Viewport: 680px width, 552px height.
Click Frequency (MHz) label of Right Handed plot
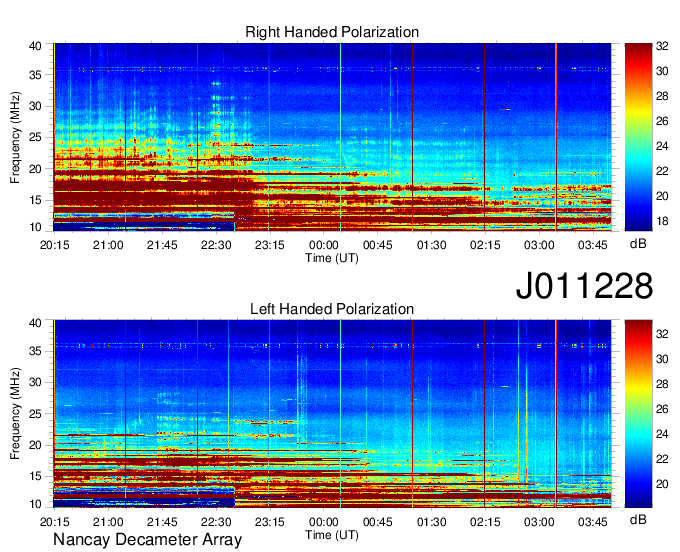pyautogui.click(x=15, y=137)
